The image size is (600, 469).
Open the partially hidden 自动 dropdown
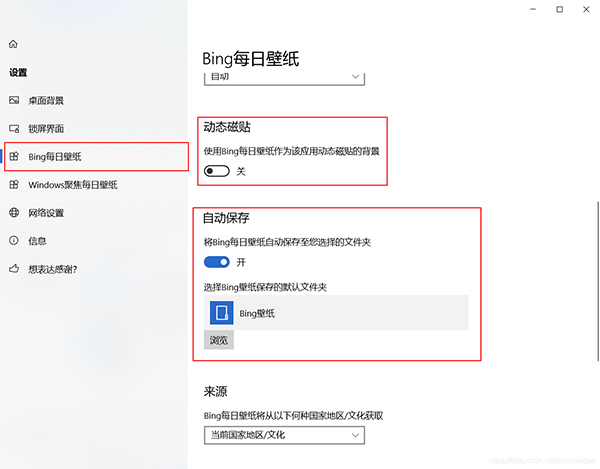point(284,78)
